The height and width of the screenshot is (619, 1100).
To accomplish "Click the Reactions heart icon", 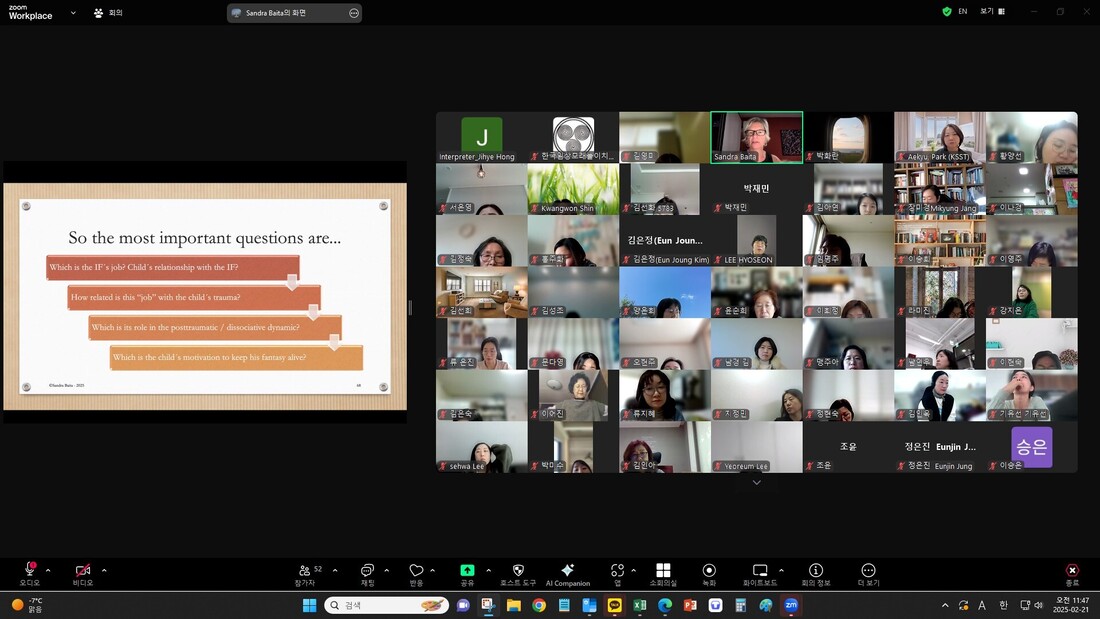I will [x=416, y=571].
